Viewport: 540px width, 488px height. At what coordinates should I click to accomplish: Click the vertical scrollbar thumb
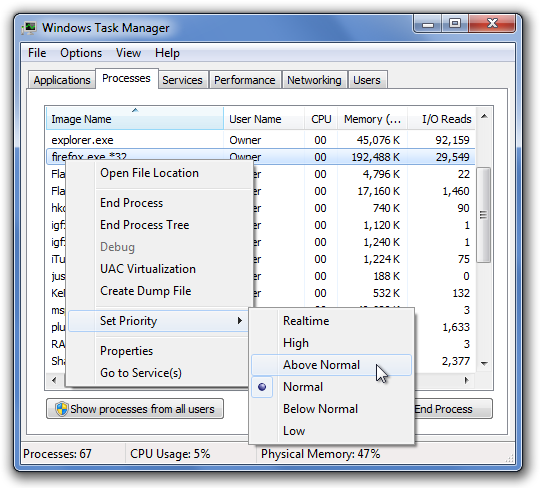pyautogui.click(x=484, y=215)
